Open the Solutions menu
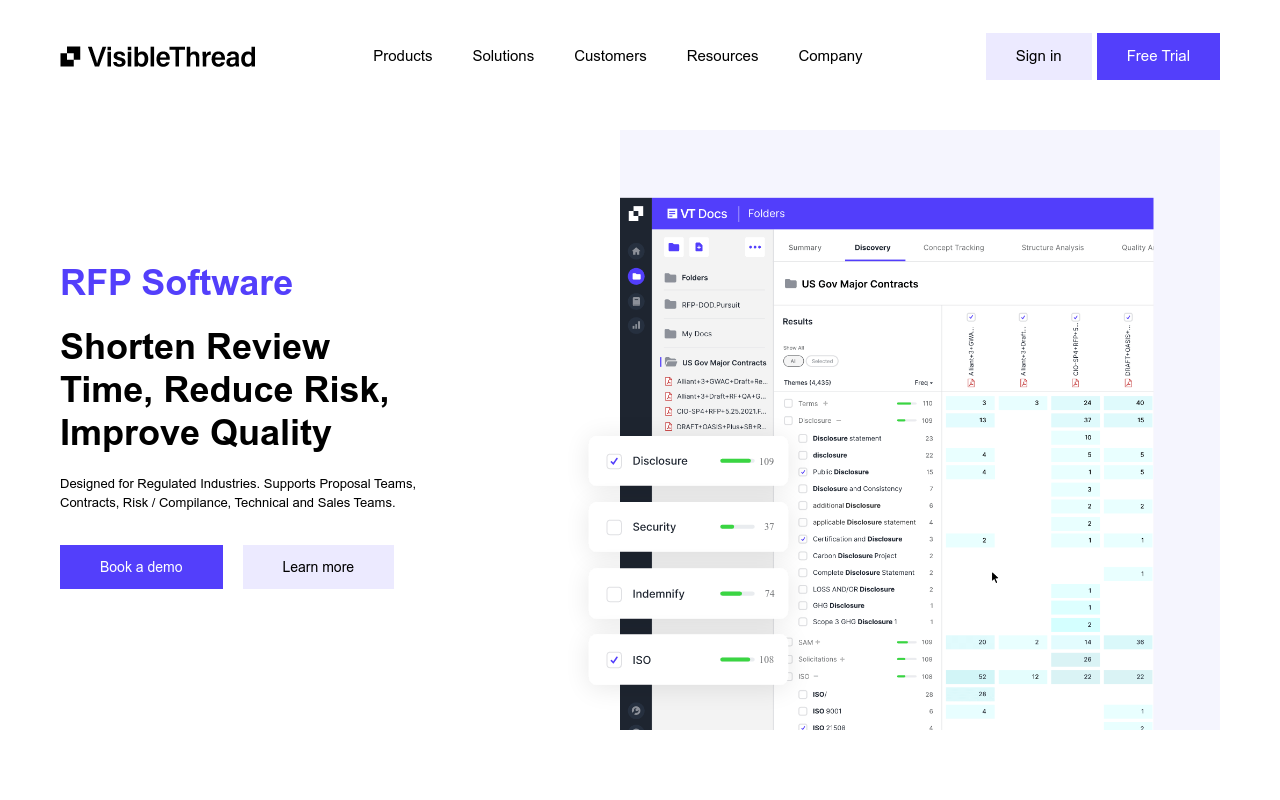1280x800 pixels. (503, 56)
